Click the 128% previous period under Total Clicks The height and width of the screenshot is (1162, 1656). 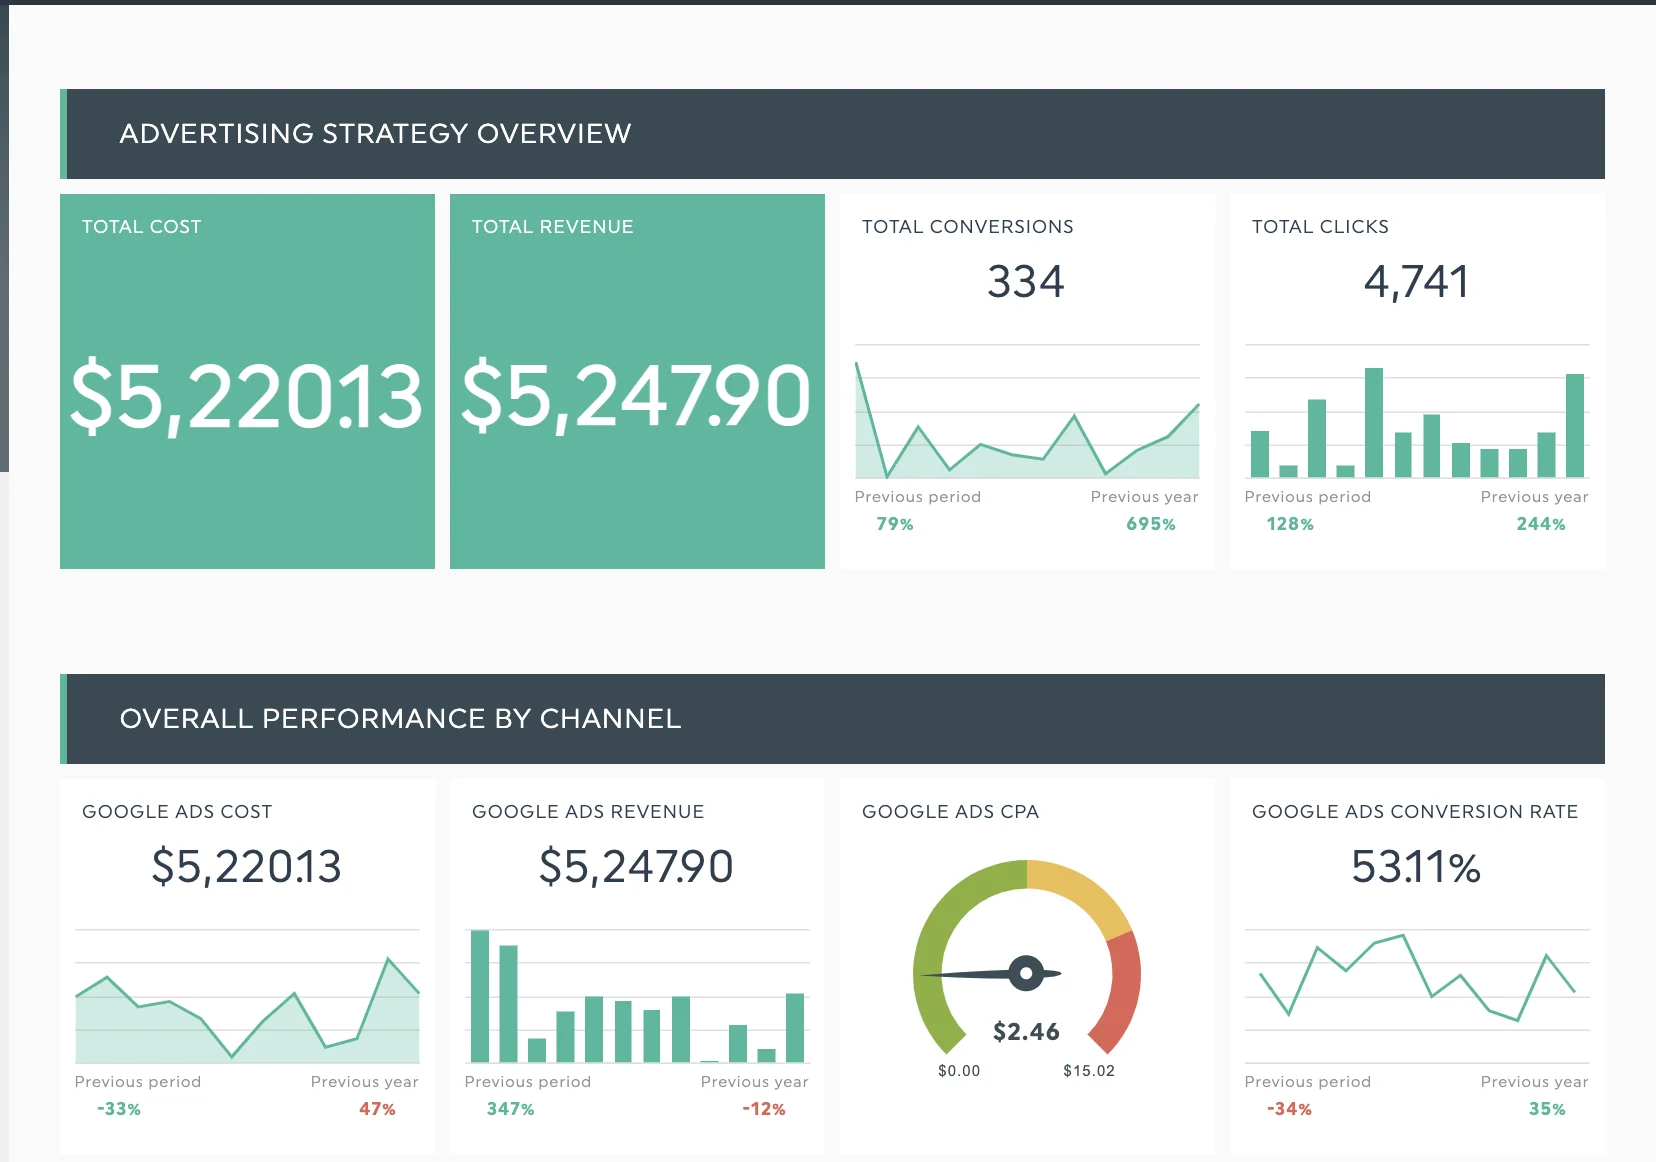coord(1290,523)
